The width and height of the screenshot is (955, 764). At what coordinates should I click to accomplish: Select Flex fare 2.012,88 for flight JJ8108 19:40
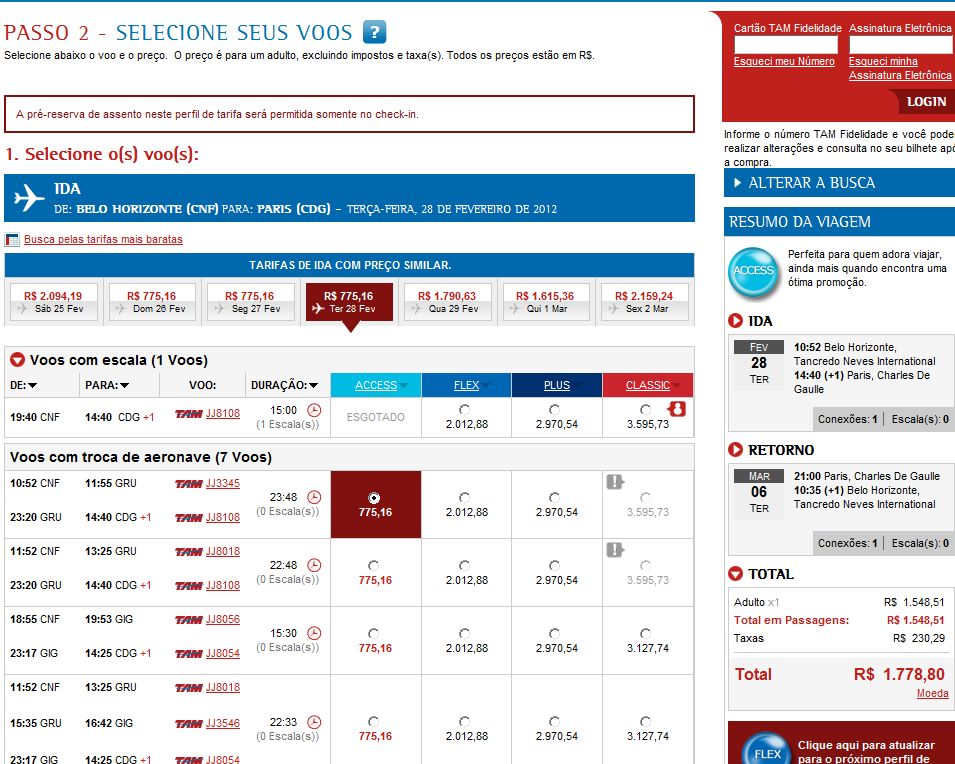coord(465,409)
